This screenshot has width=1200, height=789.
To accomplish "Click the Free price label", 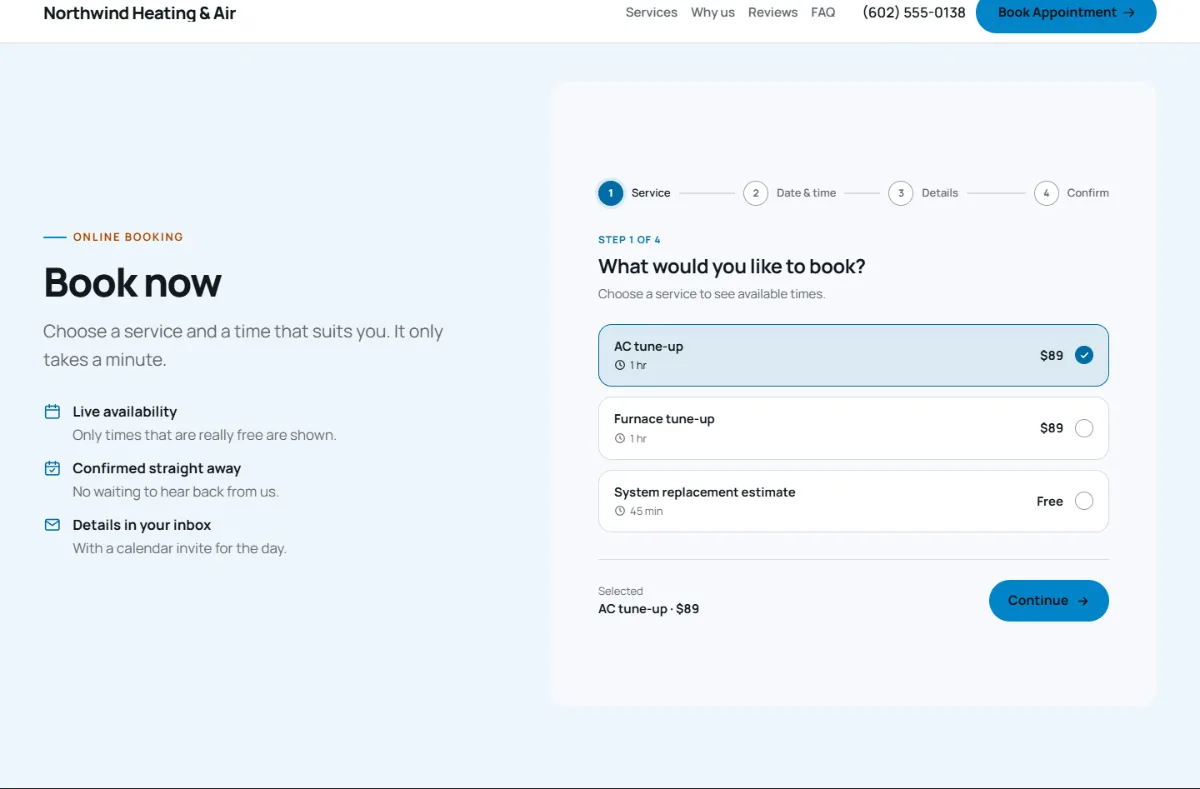I will click(1050, 502).
